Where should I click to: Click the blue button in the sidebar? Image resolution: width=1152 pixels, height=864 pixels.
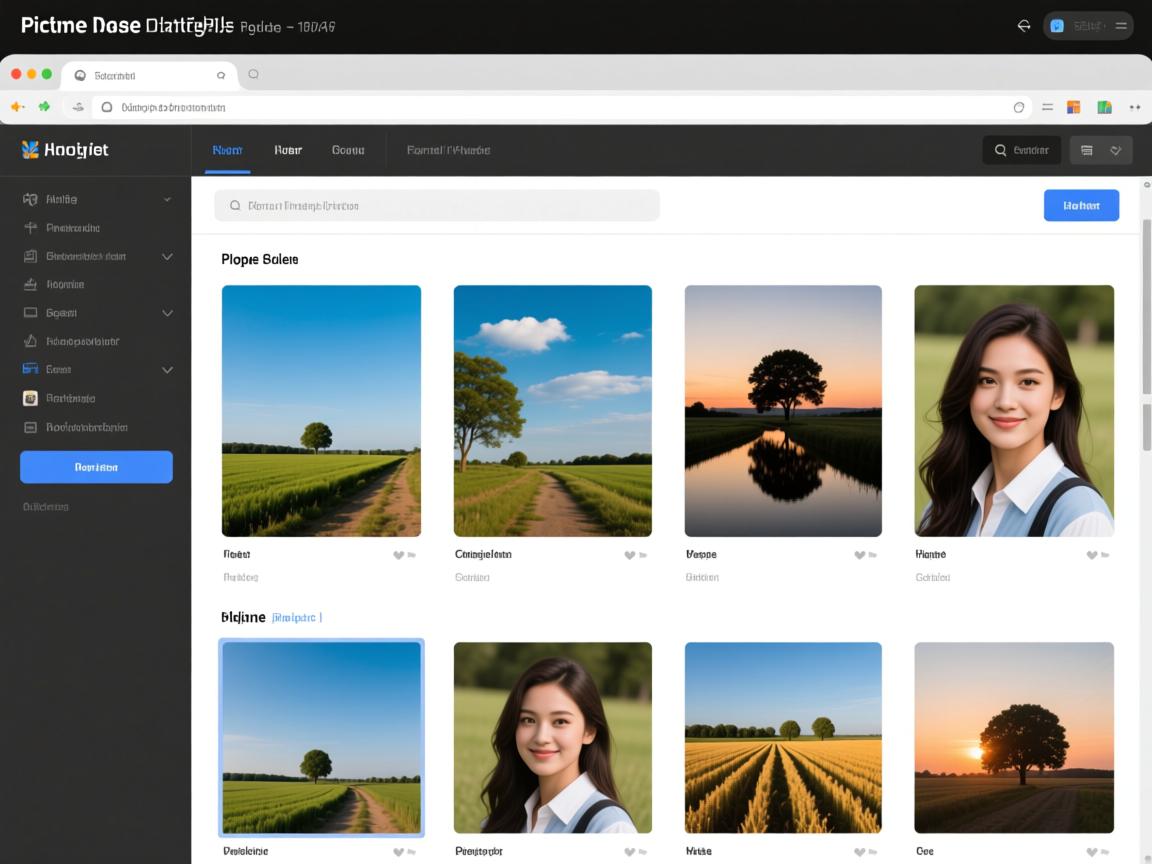coord(96,467)
